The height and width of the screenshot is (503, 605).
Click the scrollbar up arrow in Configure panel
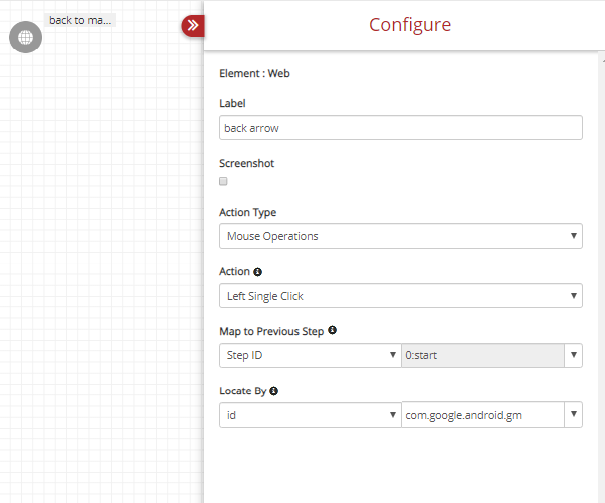click(x=603, y=60)
